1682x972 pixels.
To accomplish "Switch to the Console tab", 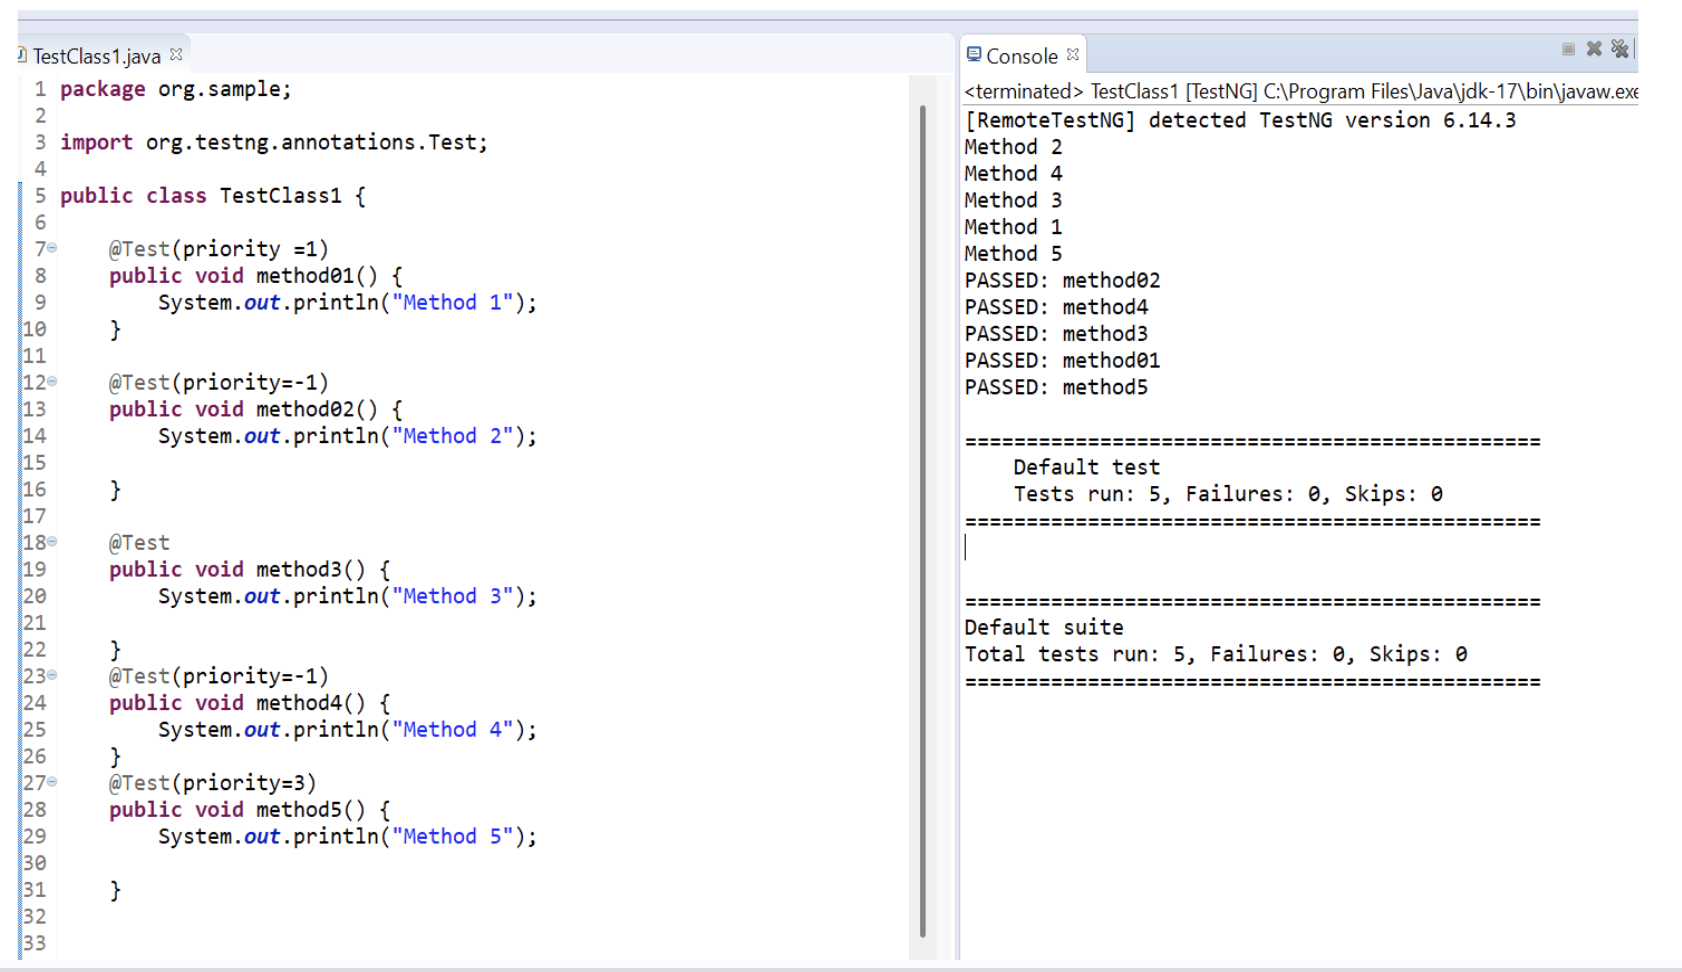I will pos(1020,56).
